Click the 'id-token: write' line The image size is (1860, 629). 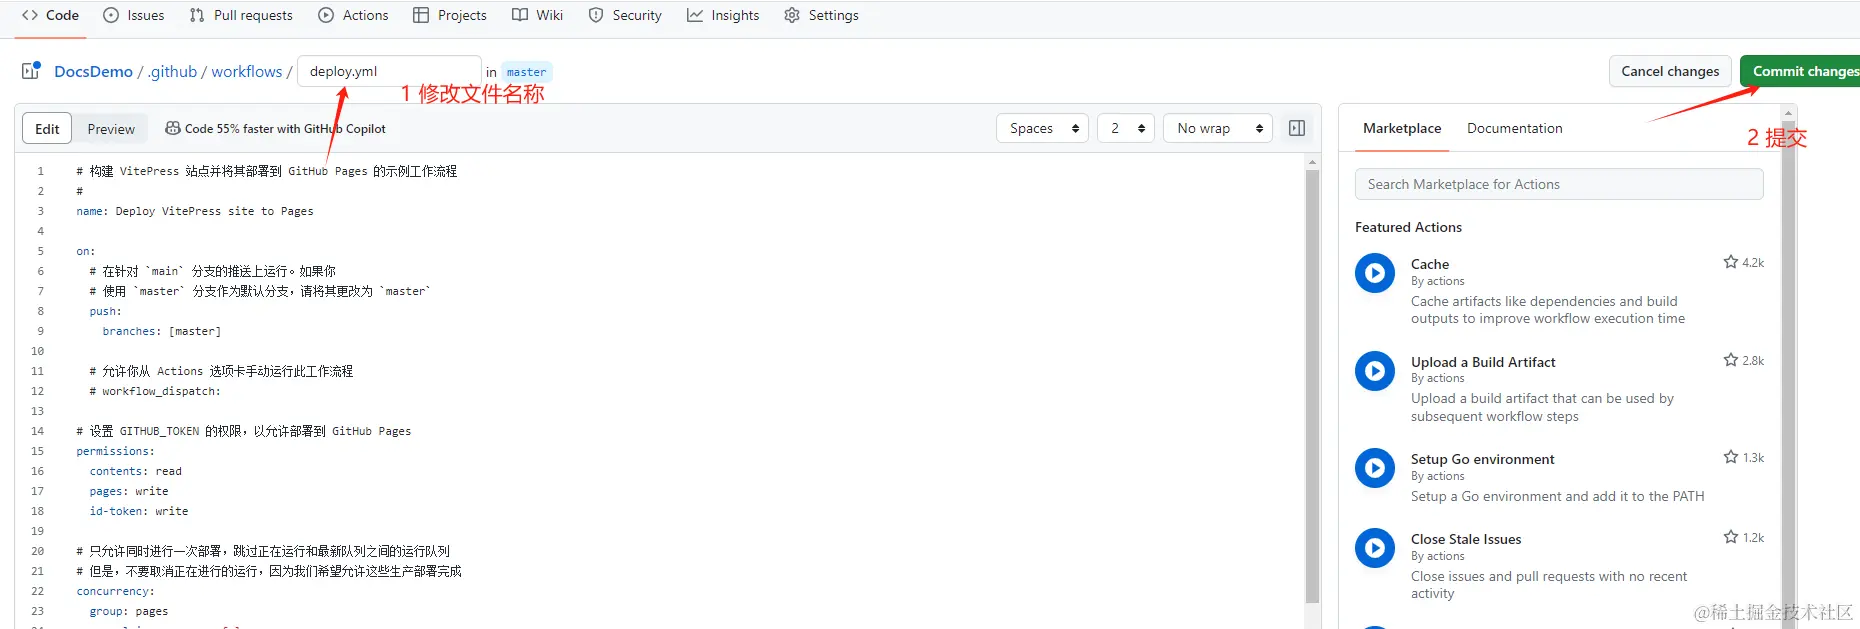(x=139, y=511)
